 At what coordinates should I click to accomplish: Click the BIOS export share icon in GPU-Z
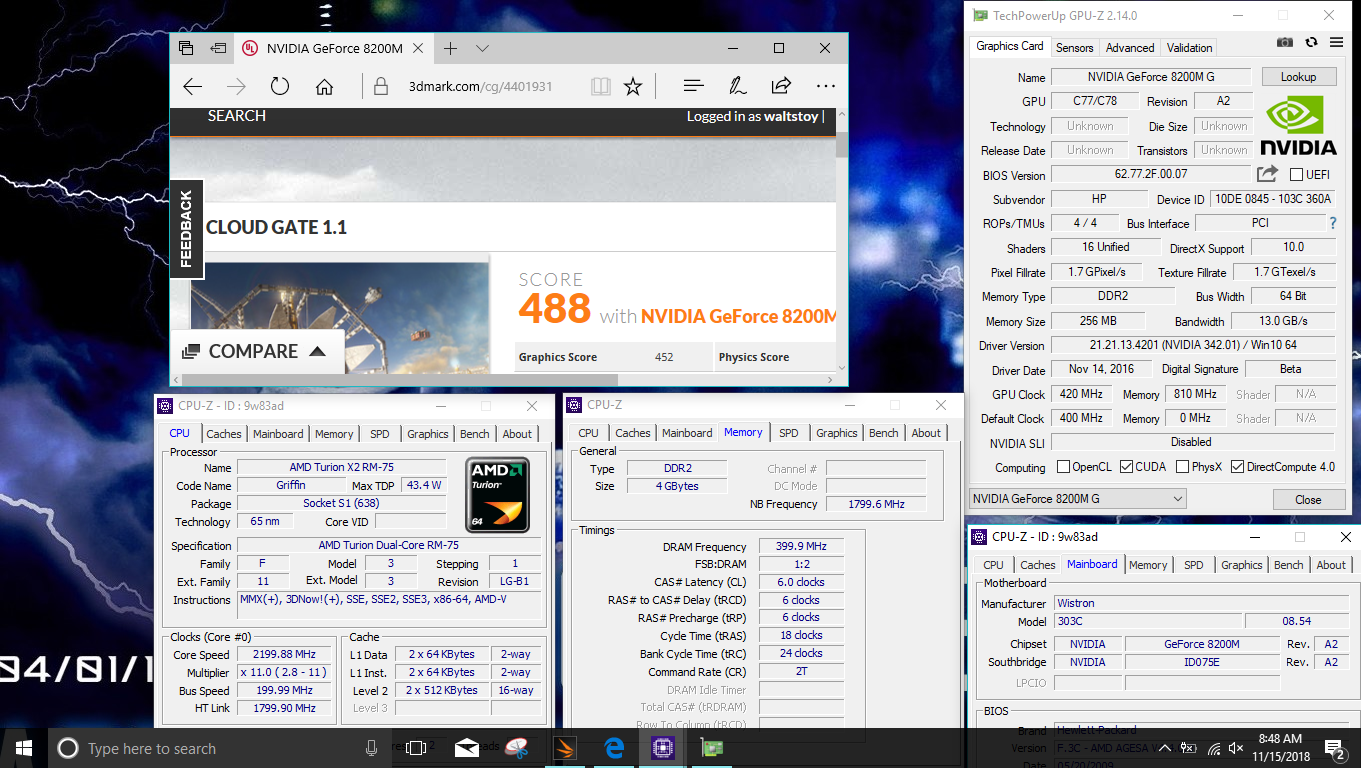(x=1268, y=174)
